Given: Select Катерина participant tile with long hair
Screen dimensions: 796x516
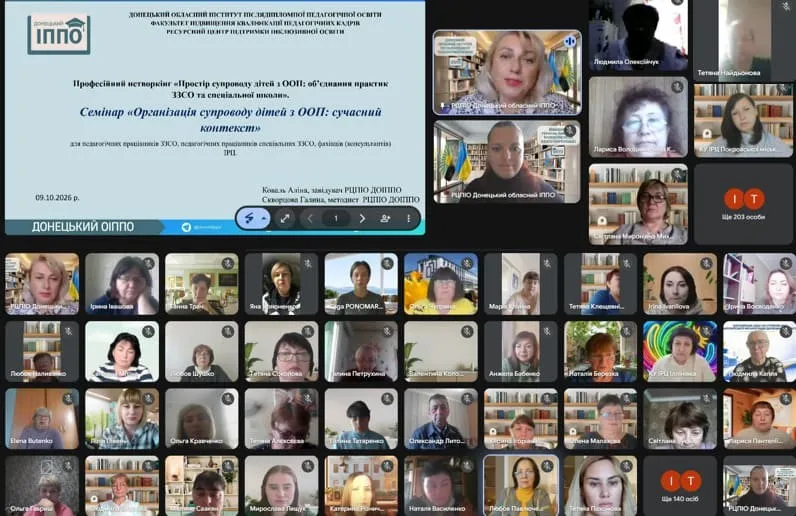Looking at the screenshot, I should [x=361, y=486].
